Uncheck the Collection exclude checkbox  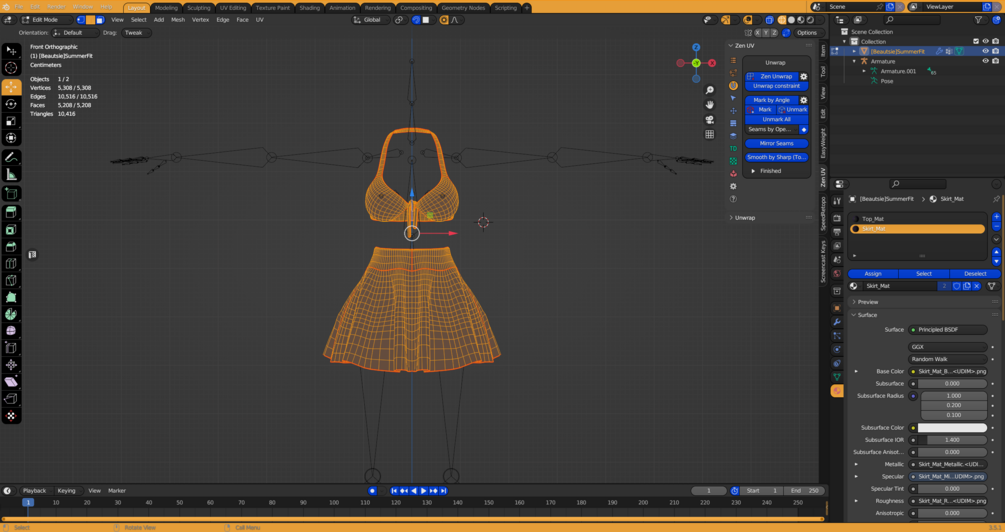pos(976,42)
